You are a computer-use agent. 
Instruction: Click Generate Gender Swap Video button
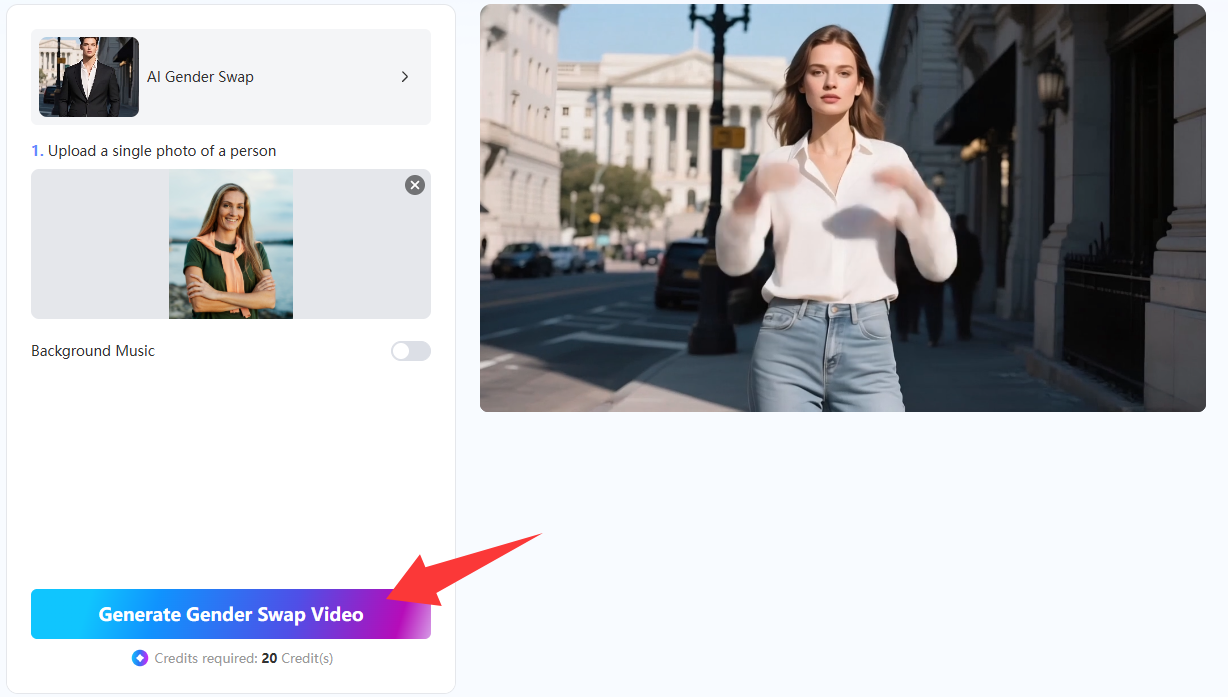click(x=230, y=614)
